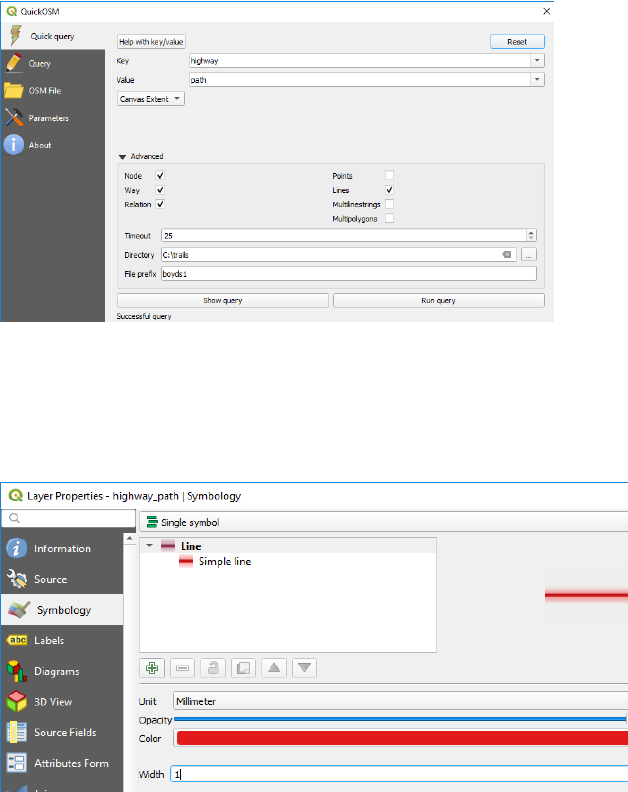Click into the File prefix field boyds1
Screen dimensions: 628x792
[x=349, y=274]
